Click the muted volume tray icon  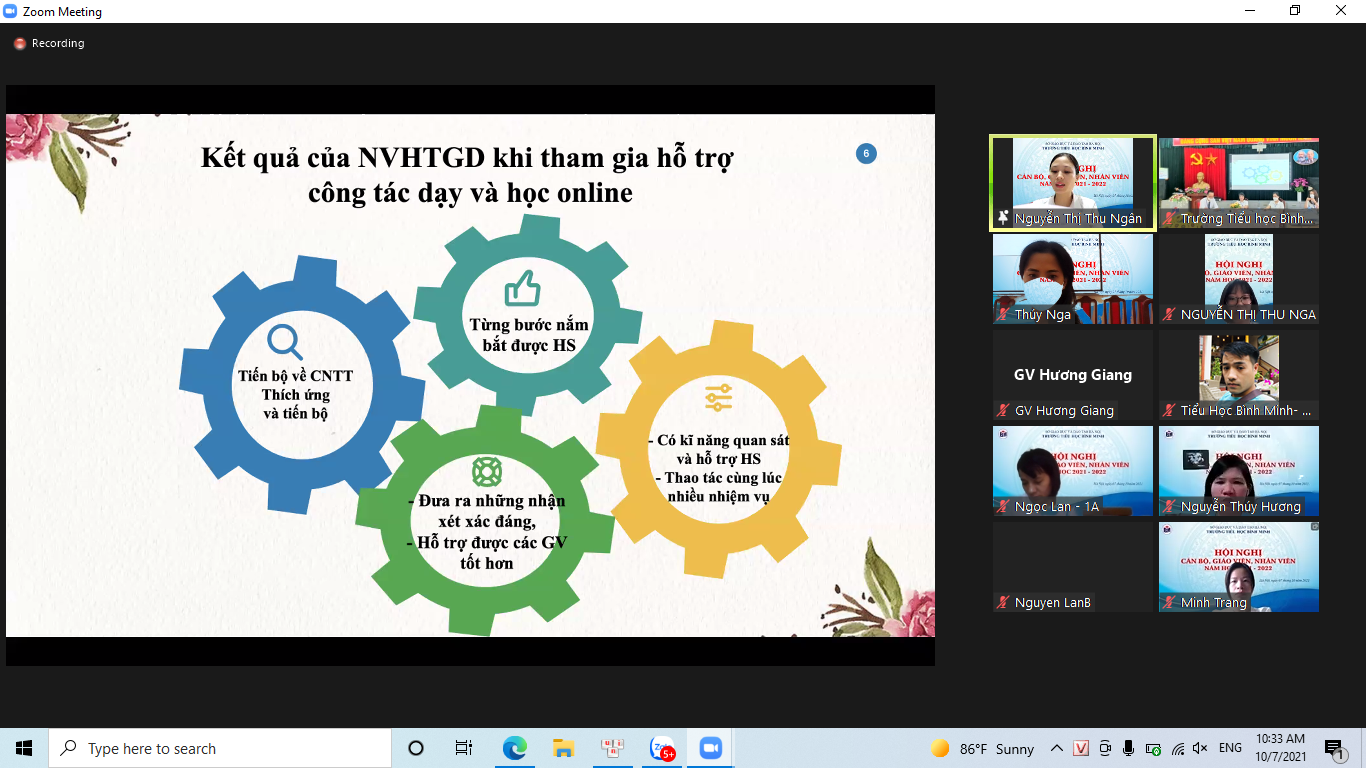tap(1201, 748)
